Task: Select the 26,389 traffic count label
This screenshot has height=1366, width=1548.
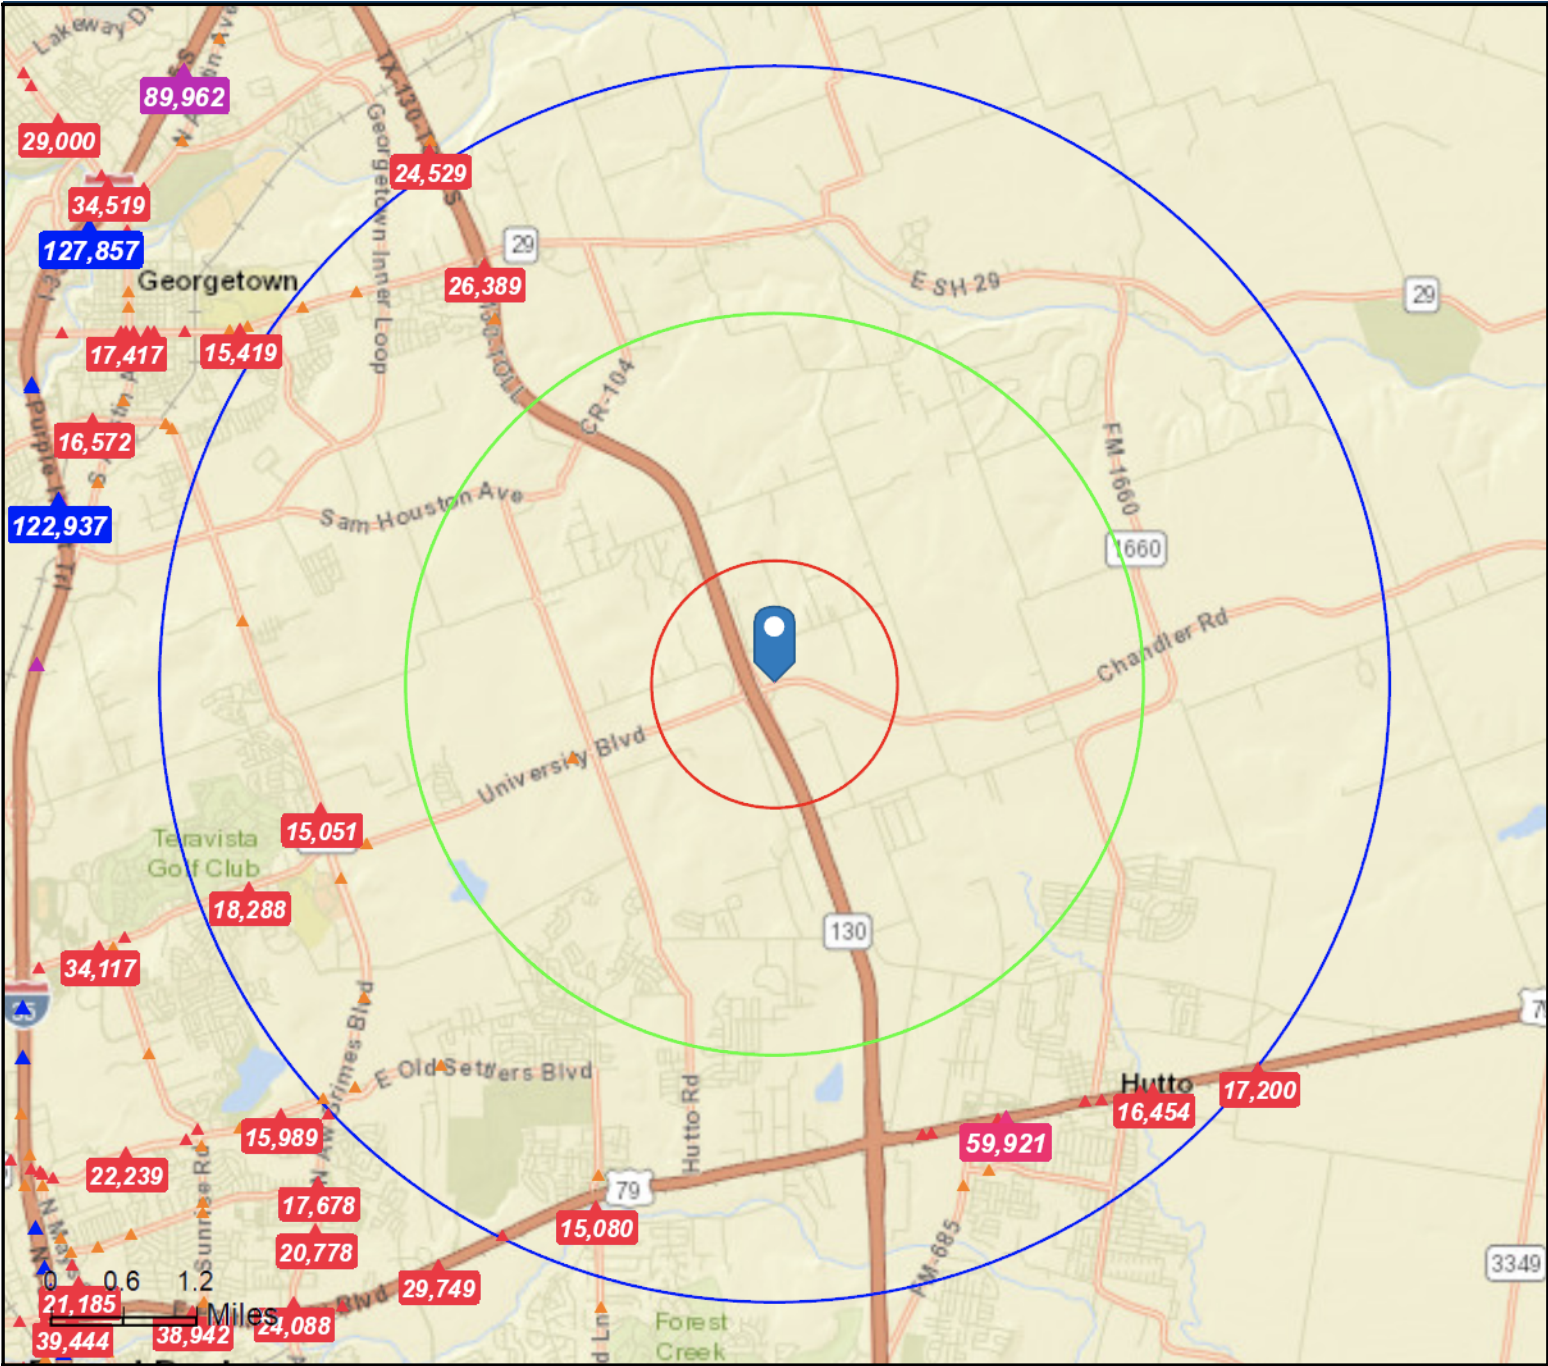Action: coord(485,286)
